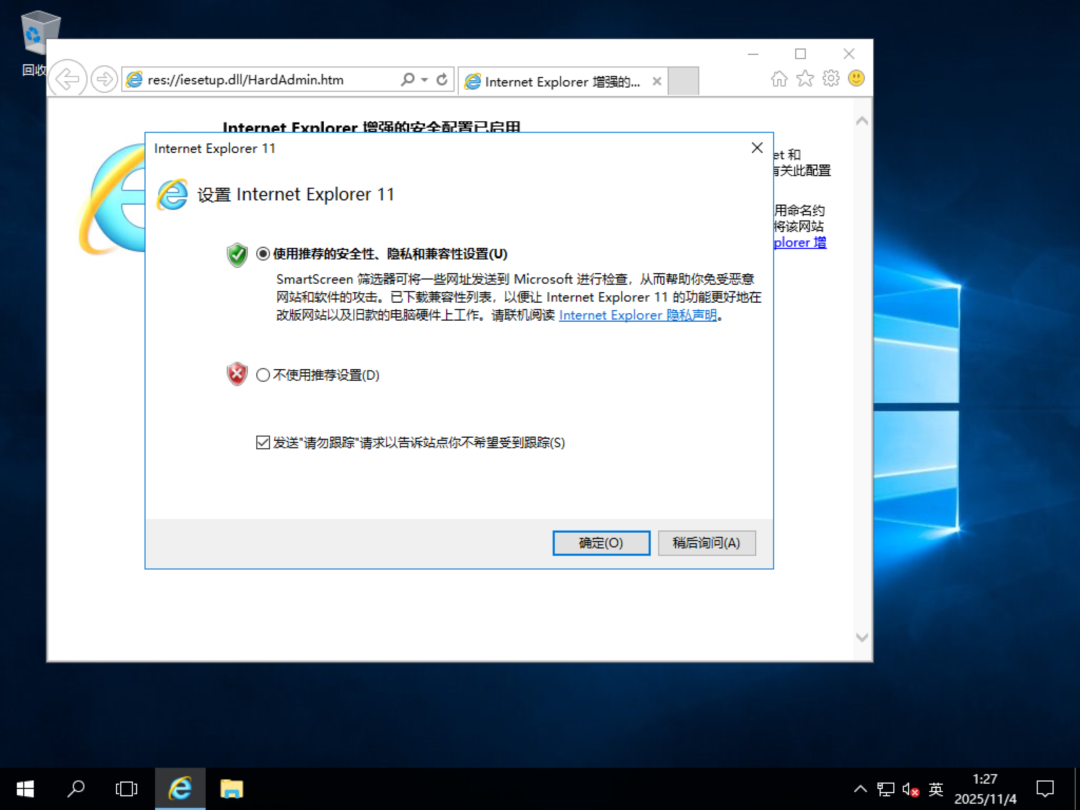This screenshot has width=1080, height=810.
Task: Click the scroll up arrow on the page
Action: tap(862, 121)
